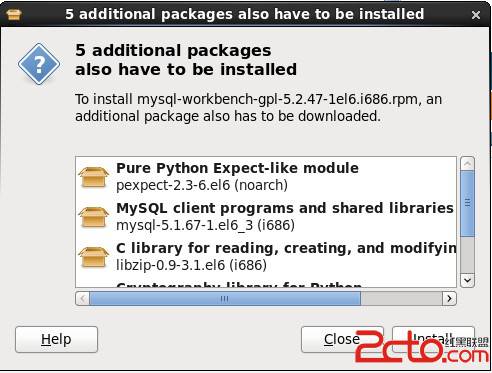Click the package installer icon in title bar
492x373 pixels.
tap(14, 14)
